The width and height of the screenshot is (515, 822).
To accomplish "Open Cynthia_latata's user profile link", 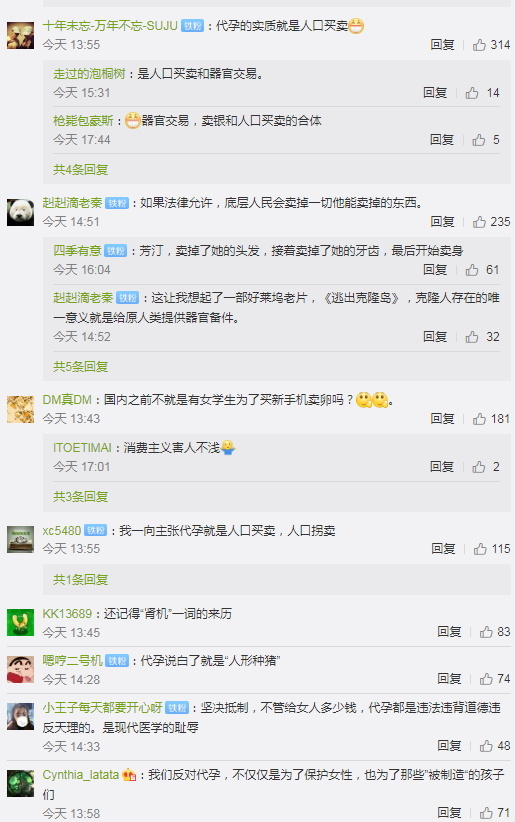I will click(x=81, y=775).
